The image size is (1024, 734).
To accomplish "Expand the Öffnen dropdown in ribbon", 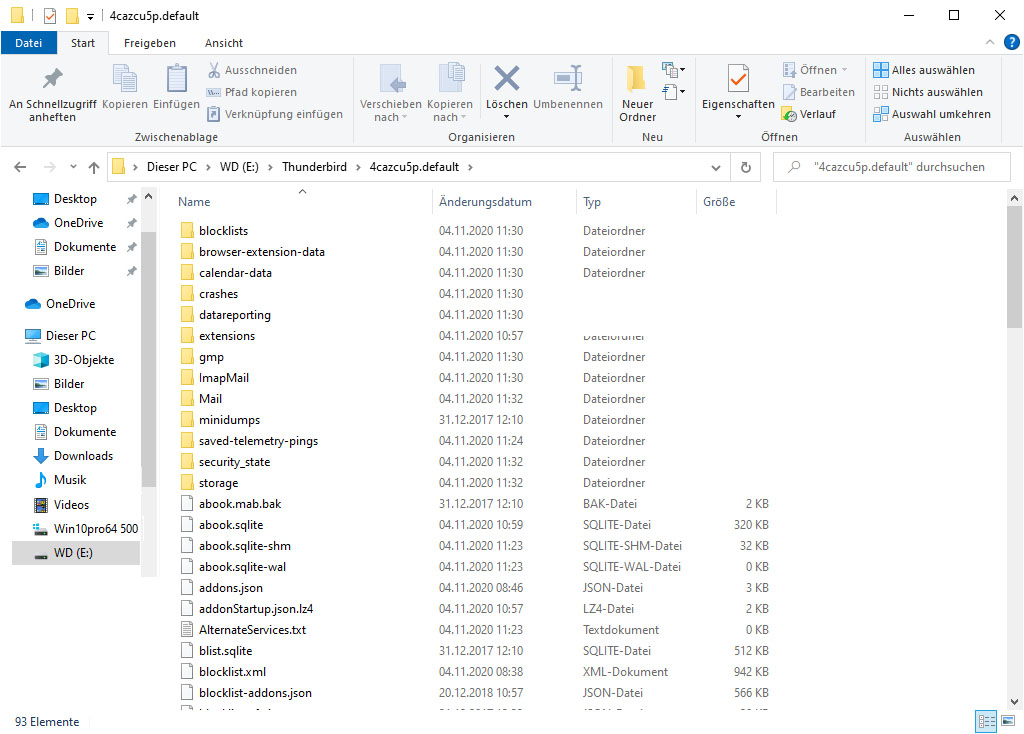I will [x=844, y=70].
